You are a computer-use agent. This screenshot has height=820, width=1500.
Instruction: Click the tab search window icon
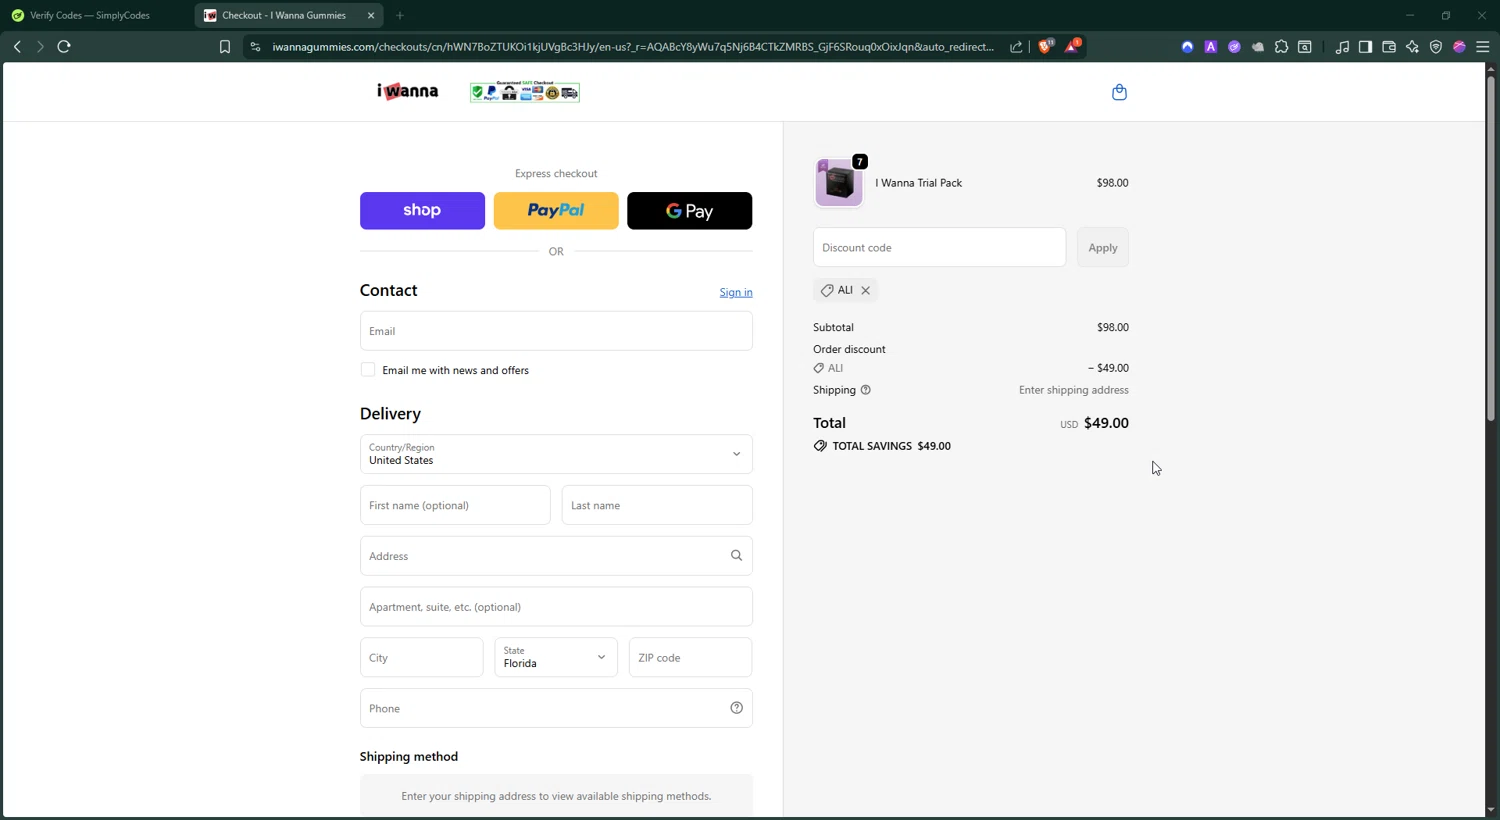pyautogui.click(x=1305, y=47)
